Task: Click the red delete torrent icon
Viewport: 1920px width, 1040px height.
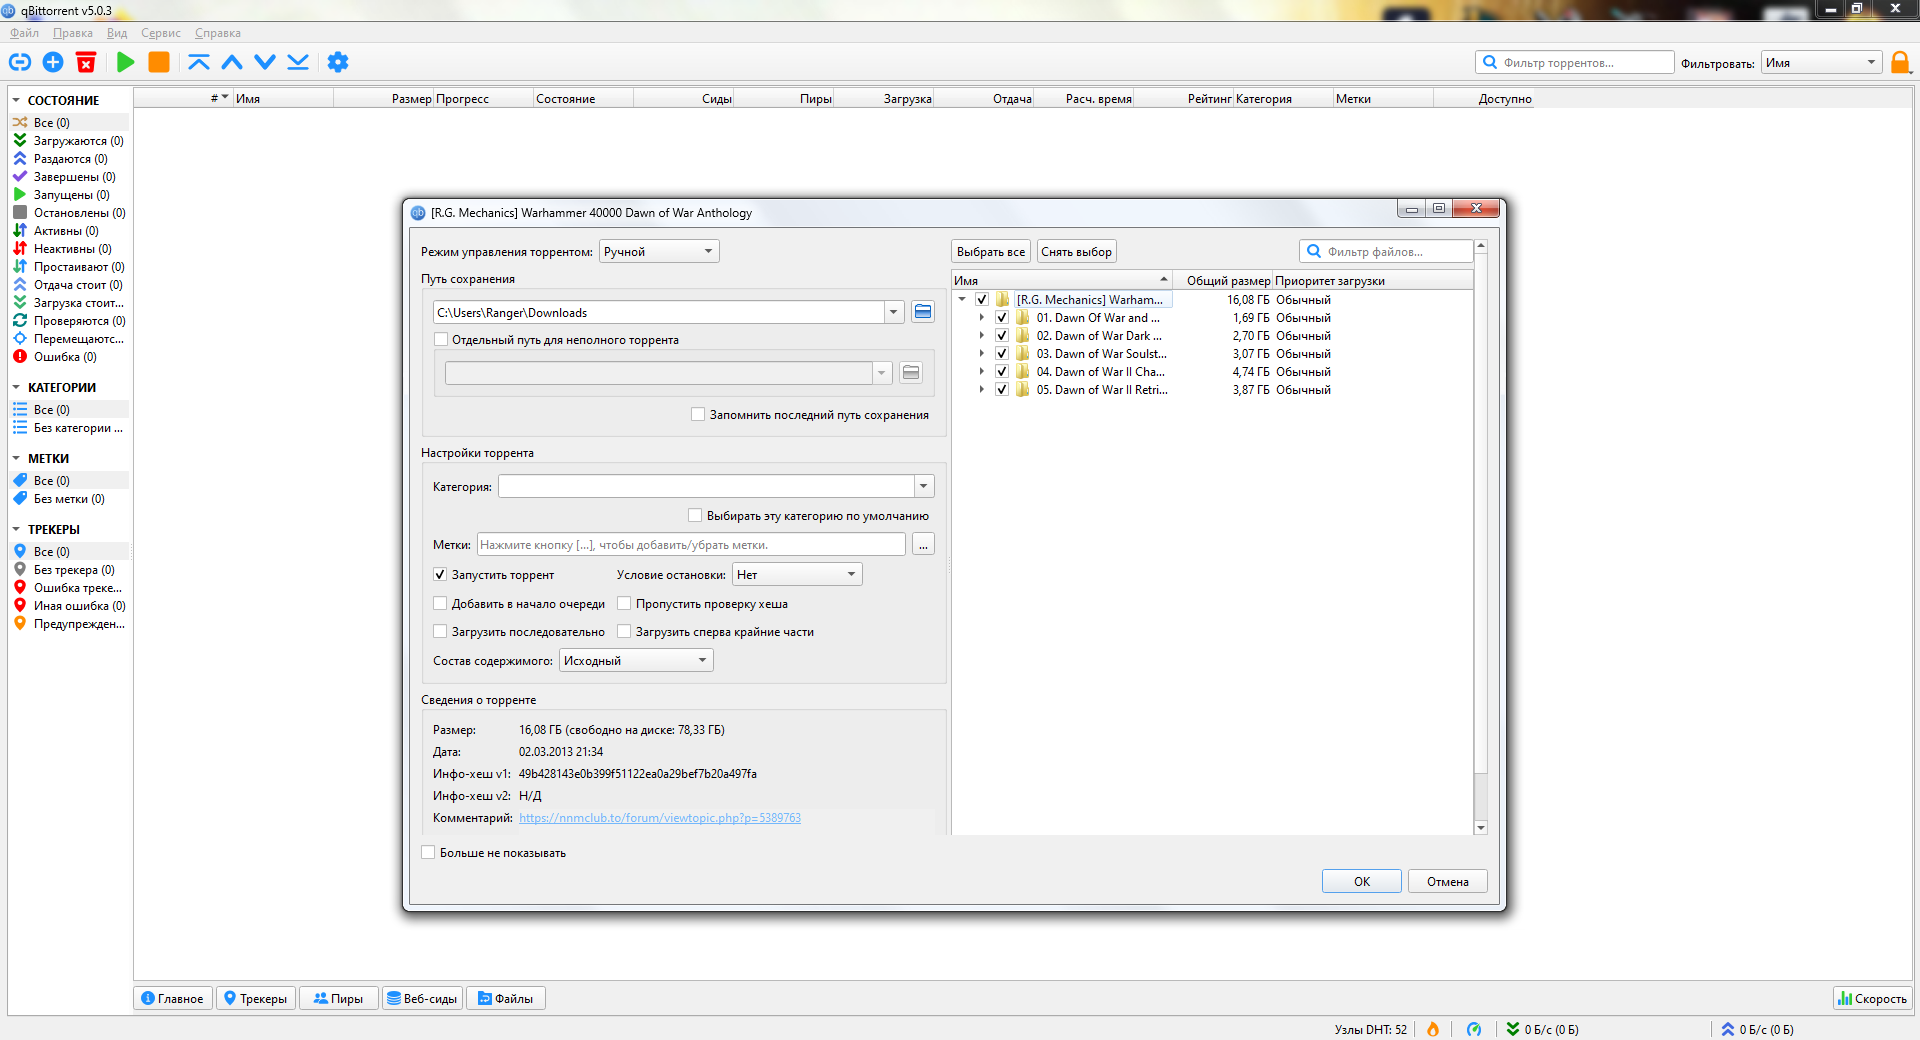Action: click(86, 62)
